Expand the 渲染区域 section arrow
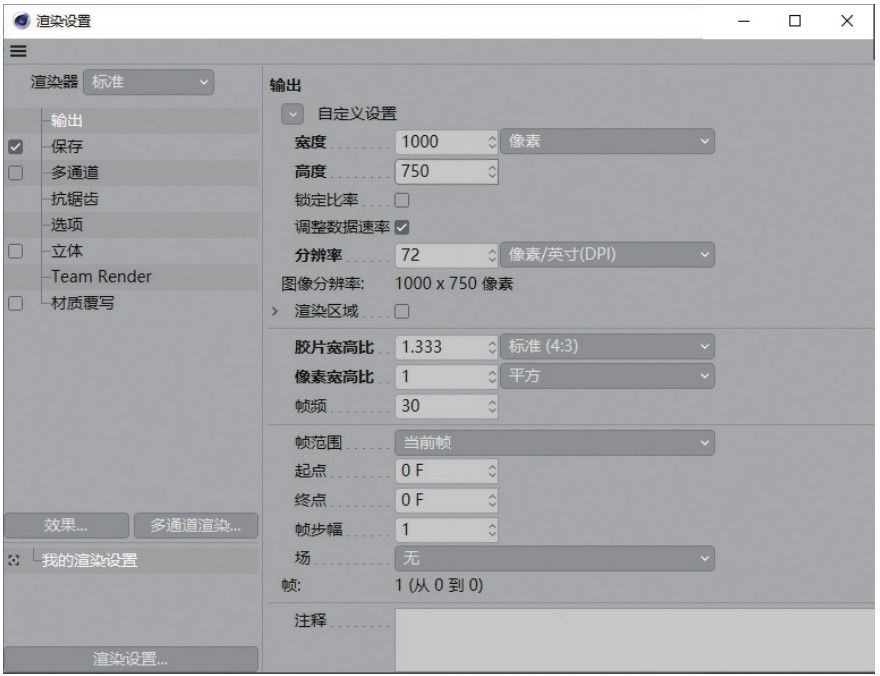Viewport: 880px width, 676px height. [275, 311]
